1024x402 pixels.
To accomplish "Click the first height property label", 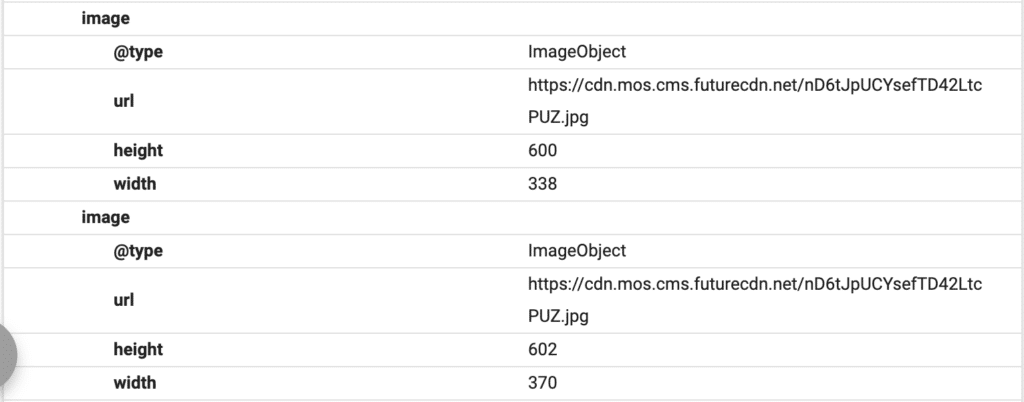I will pos(138,151).
